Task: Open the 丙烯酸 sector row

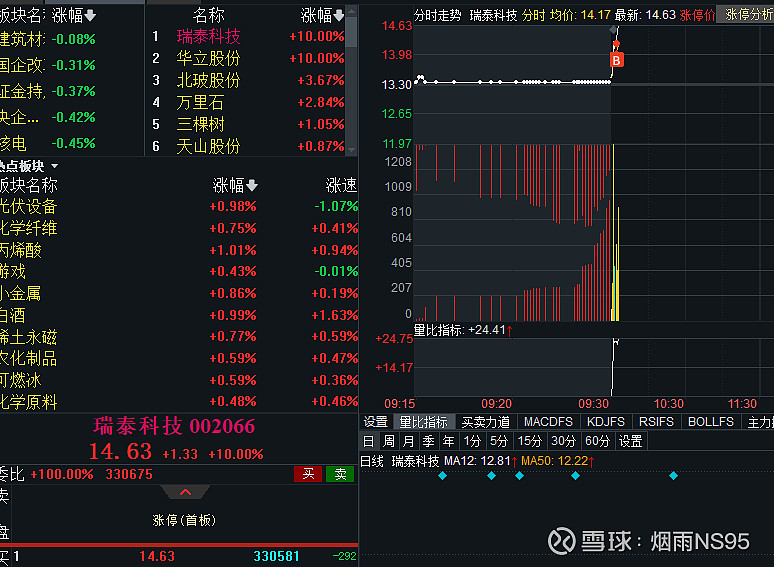Action: coord(179,251)
